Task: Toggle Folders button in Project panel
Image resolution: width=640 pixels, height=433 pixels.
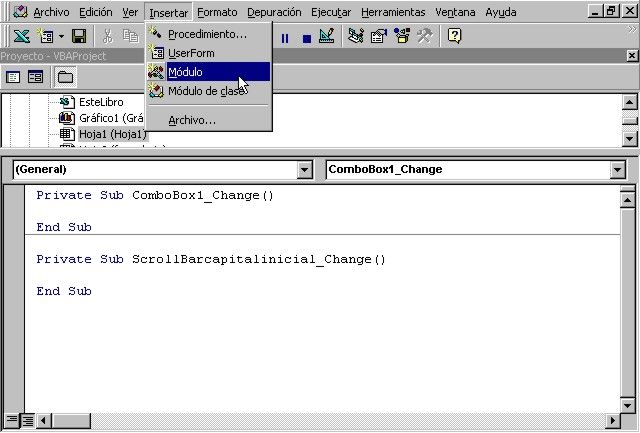Action: pyautogui.click(x=65, y=77)
